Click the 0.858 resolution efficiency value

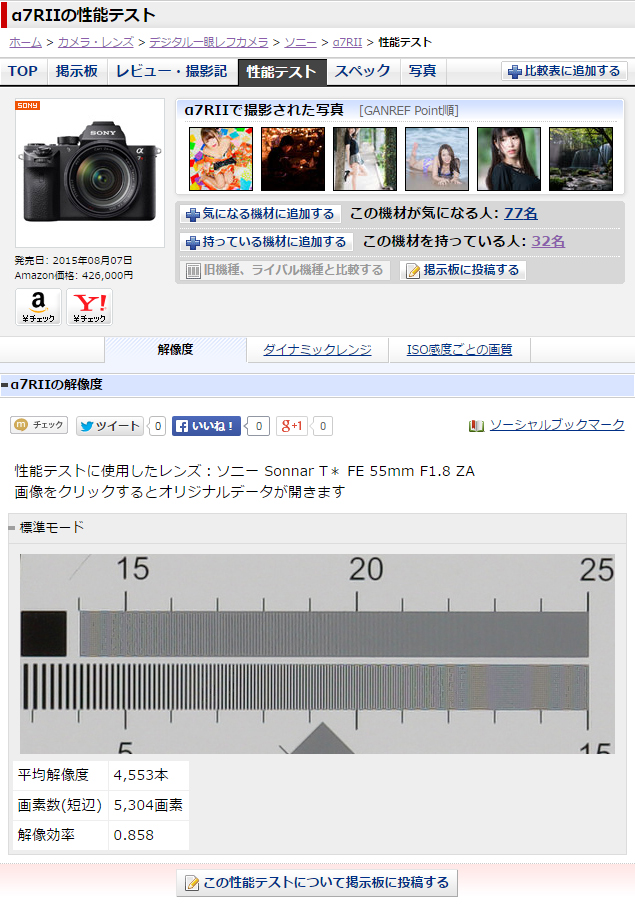click(x=134, y=836)
